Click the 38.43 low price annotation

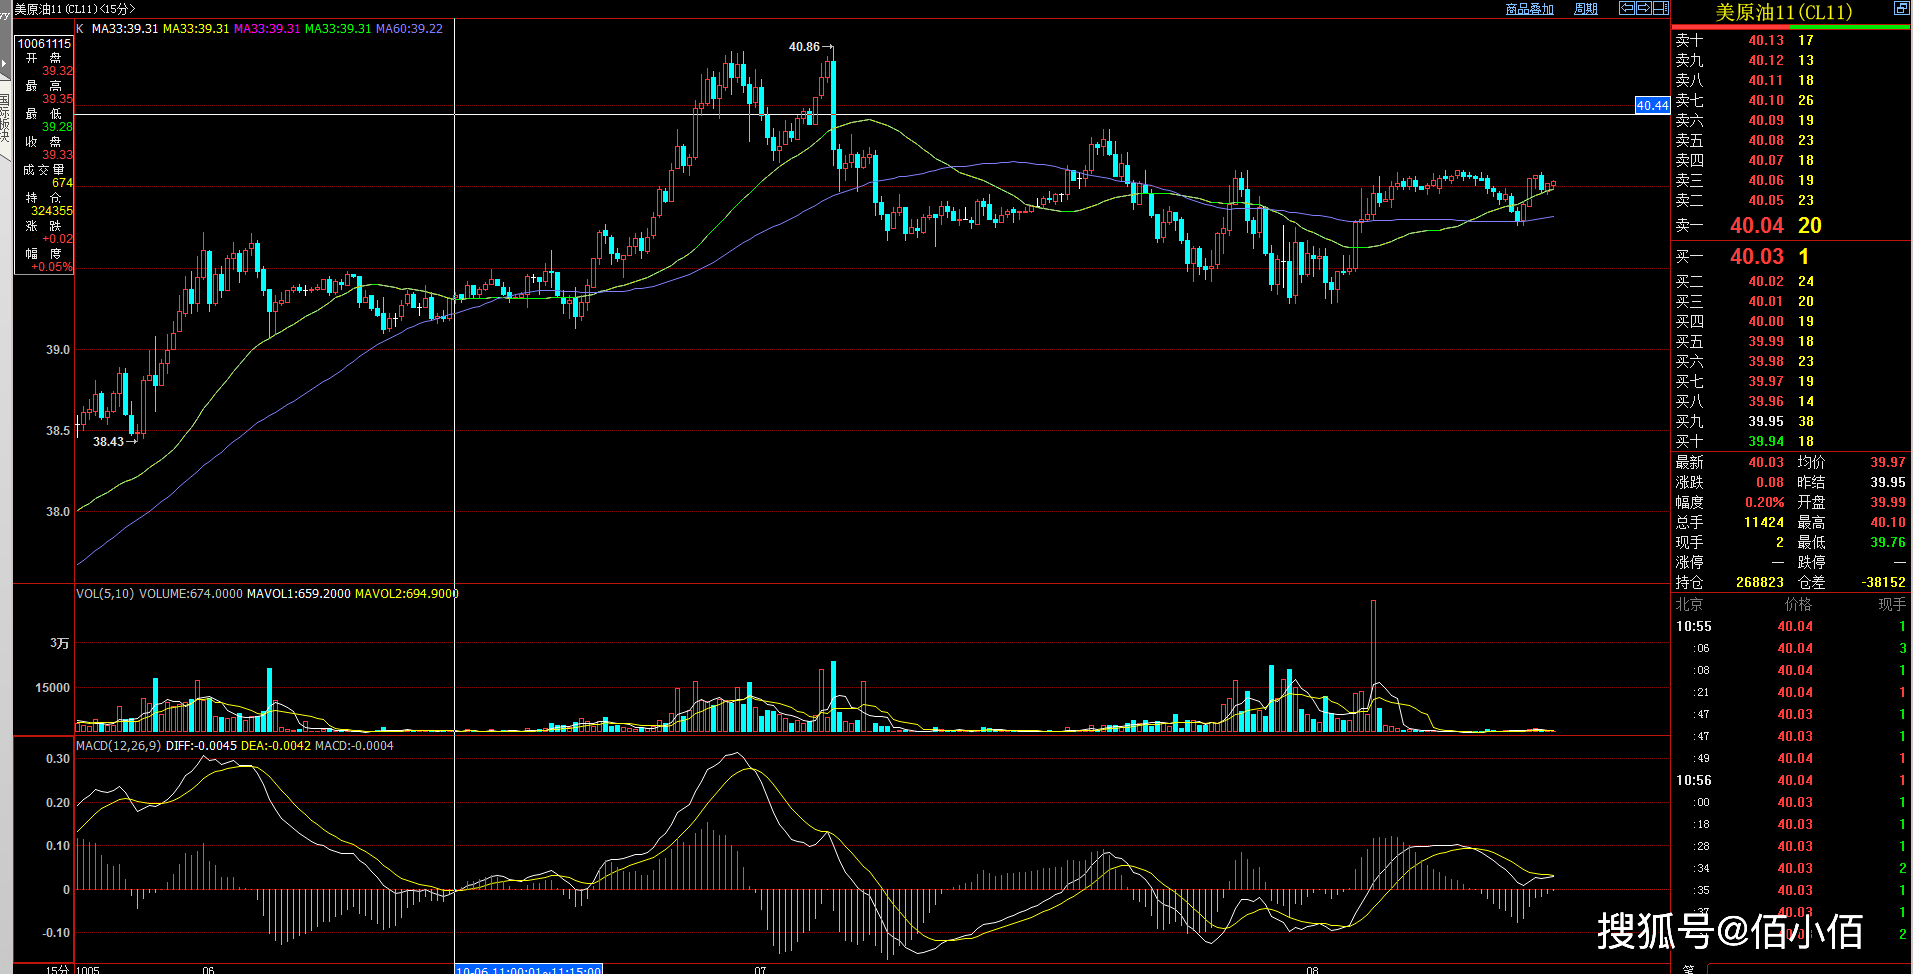[108, 442]
